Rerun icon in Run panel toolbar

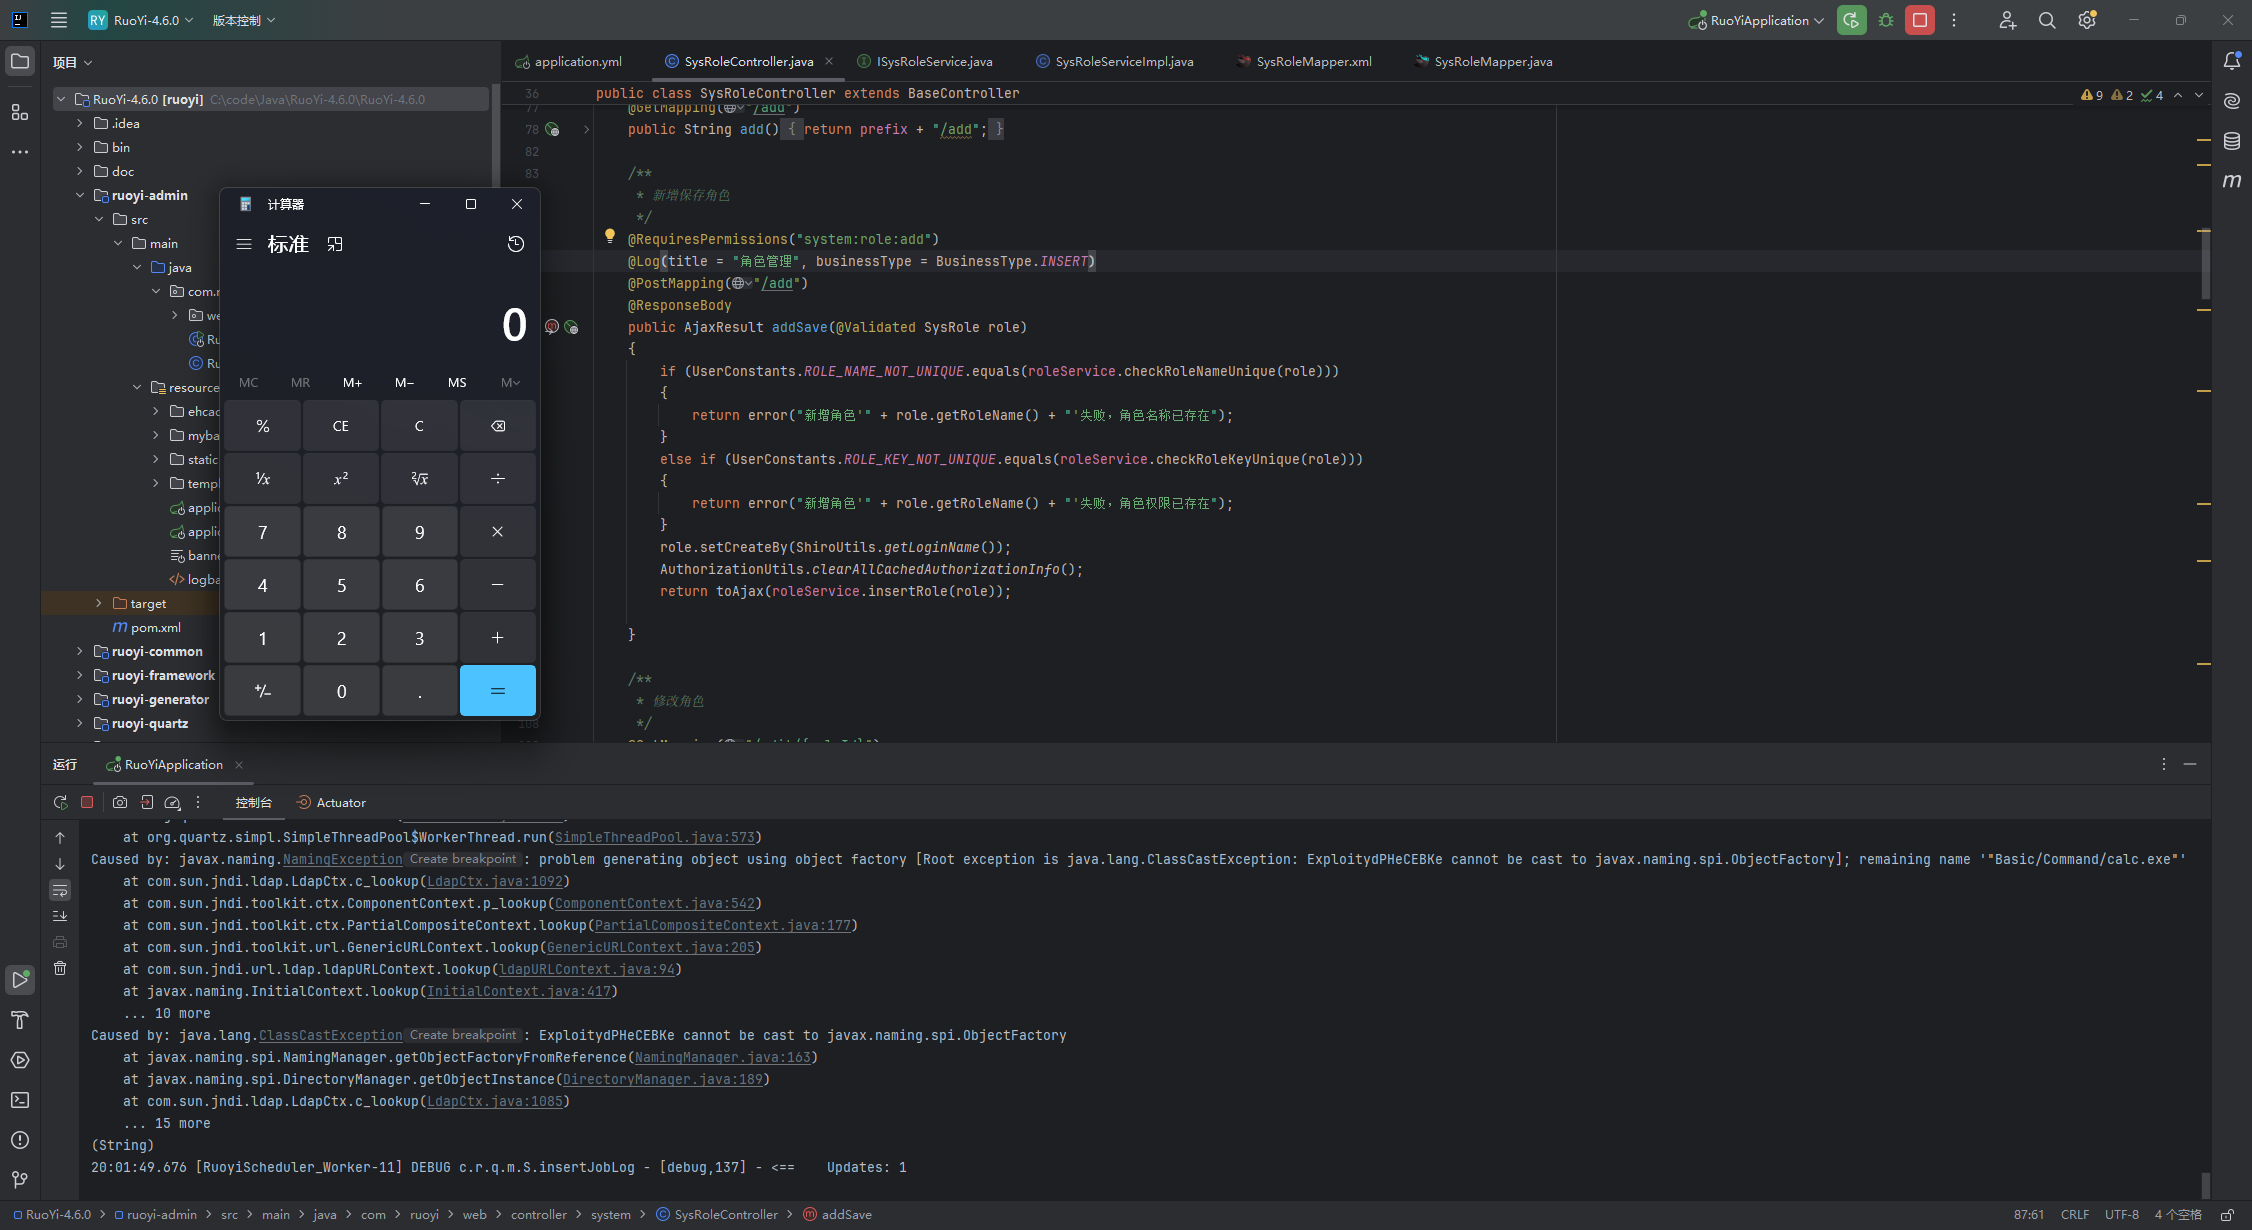pyautogui.click(x=61, y=802)
